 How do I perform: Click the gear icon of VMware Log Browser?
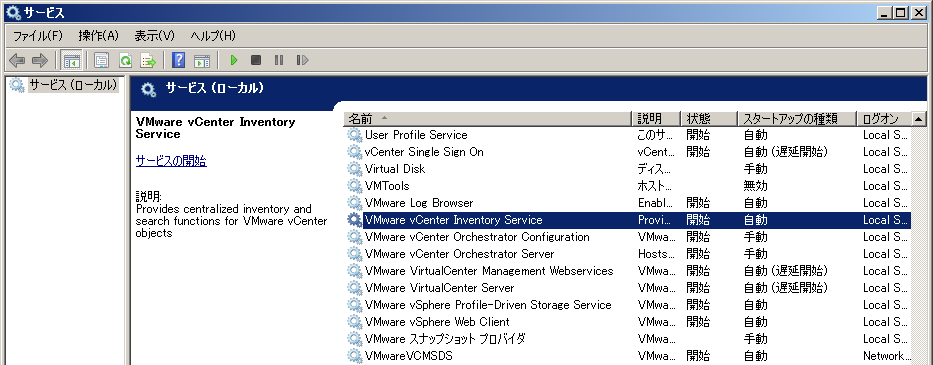pos(355,203)
